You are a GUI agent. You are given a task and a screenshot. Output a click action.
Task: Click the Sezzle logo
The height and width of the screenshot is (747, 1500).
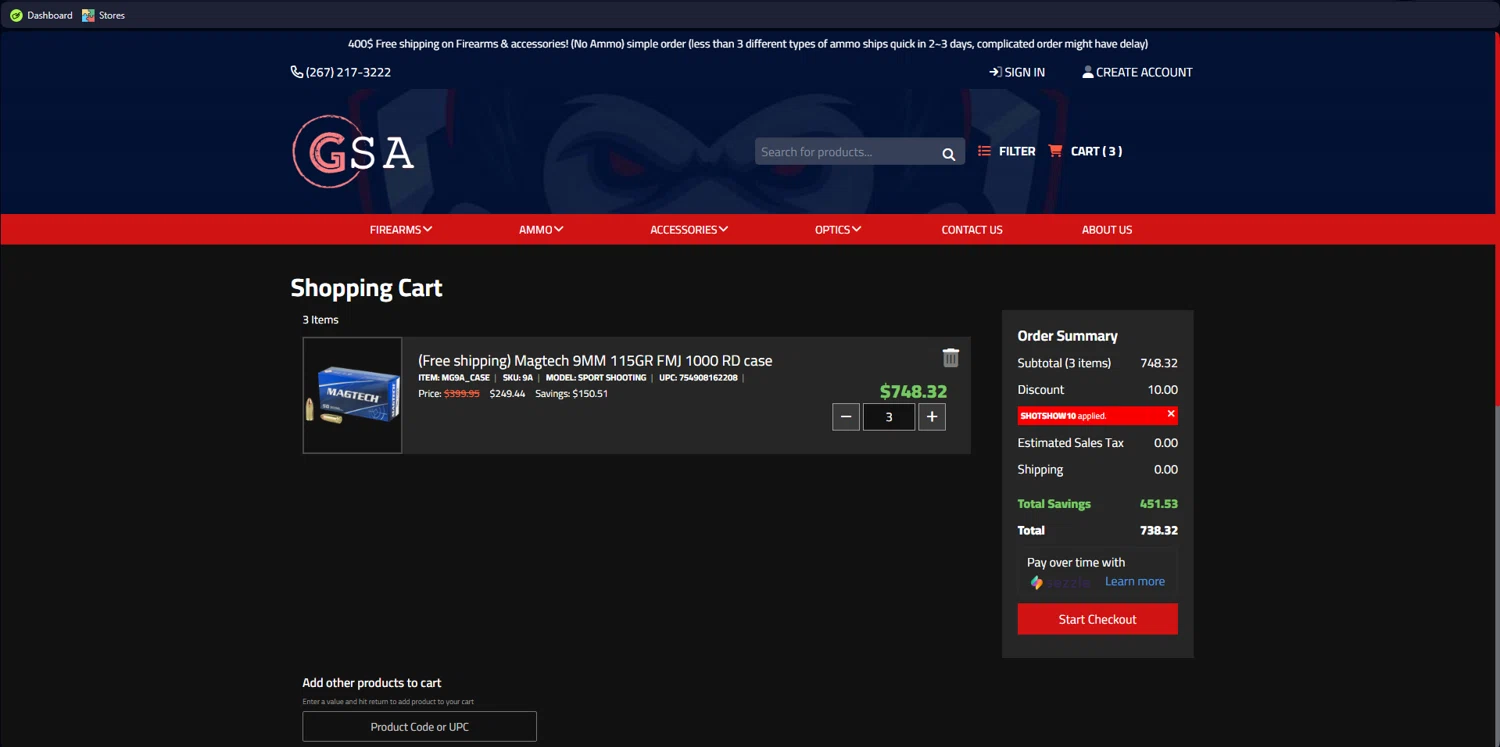(1062, 583)
